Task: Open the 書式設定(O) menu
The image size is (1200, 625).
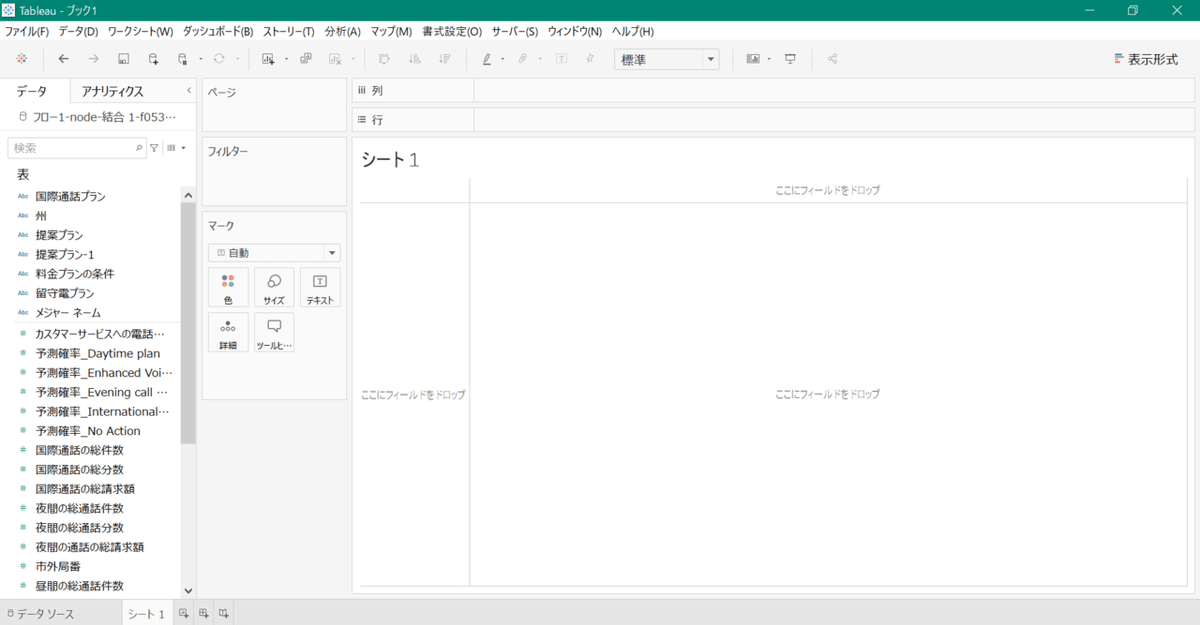Action: [452, 32]
